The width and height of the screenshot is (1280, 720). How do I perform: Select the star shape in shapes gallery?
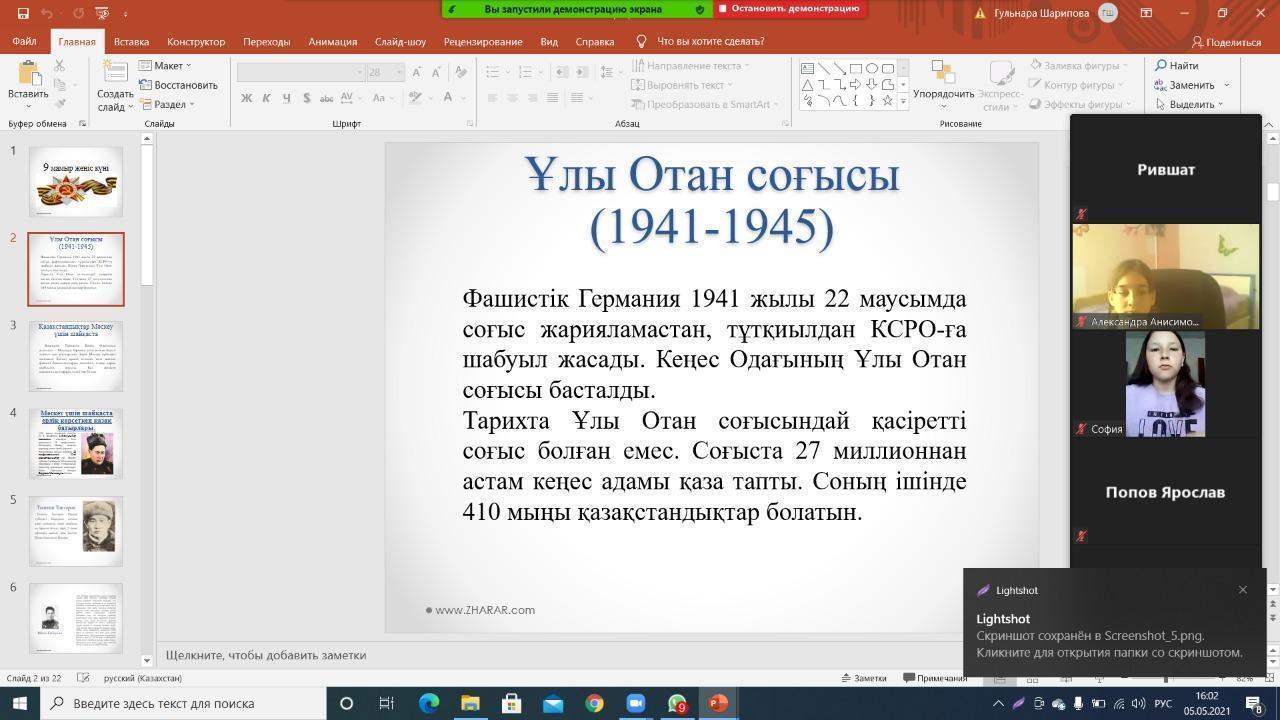tap(887, 101)
